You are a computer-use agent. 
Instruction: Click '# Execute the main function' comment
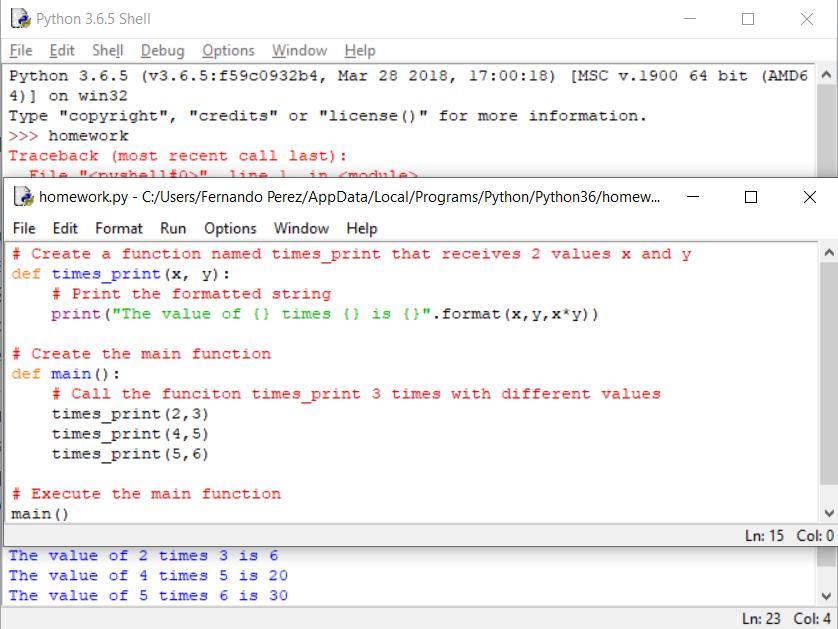146,494
